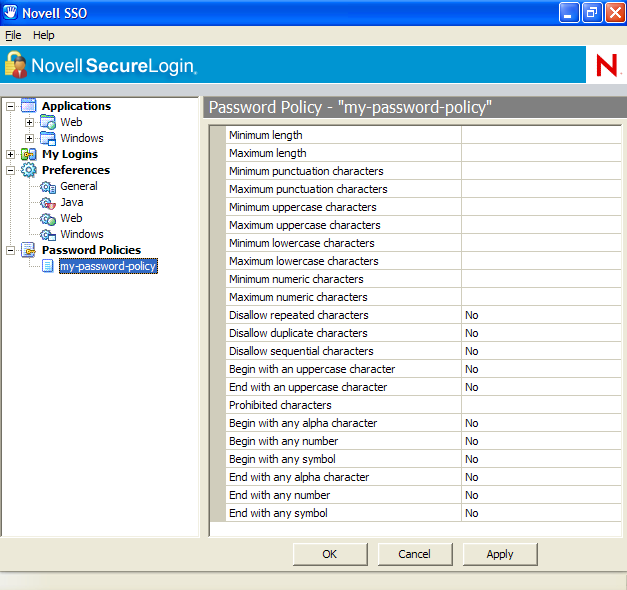Collapse the Password Policies node

point(11,250)
